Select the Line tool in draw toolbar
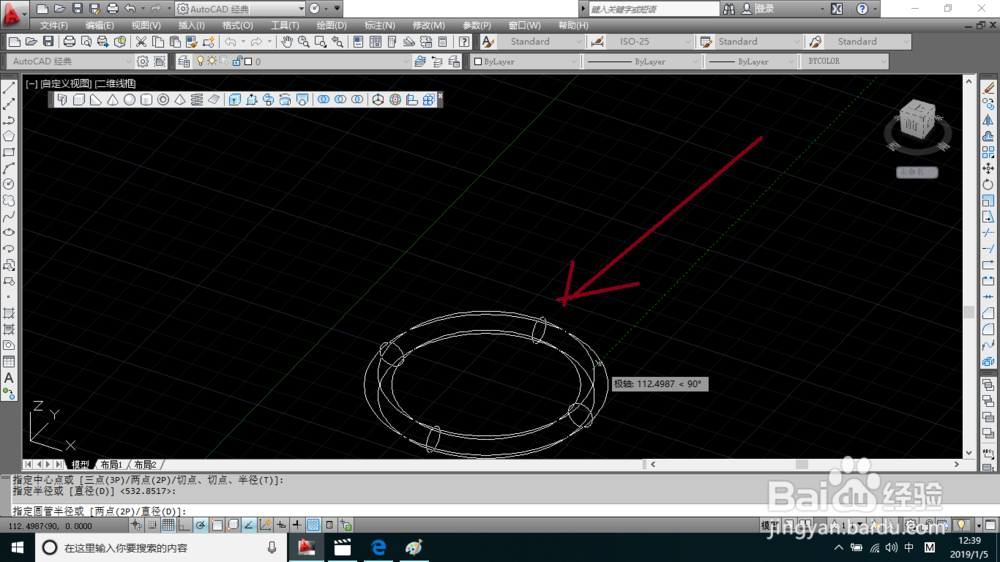This screenshot has width=1000, height=562. tap(9, 88)
